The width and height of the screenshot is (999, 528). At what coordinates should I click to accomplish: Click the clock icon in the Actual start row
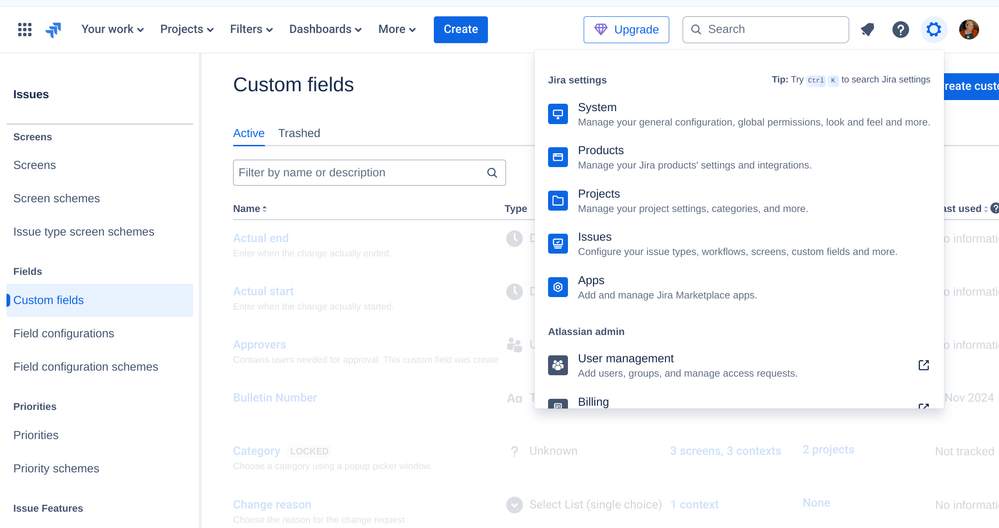[514, 292]
